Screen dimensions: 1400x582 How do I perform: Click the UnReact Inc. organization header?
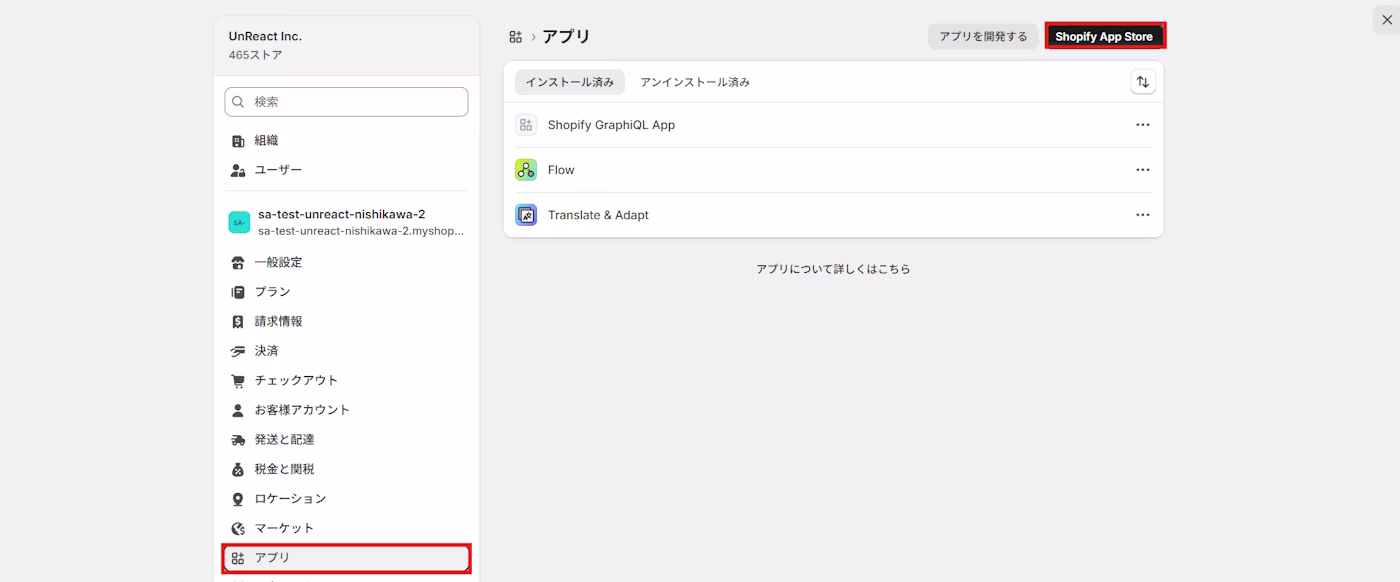click(x=265, y=36)
